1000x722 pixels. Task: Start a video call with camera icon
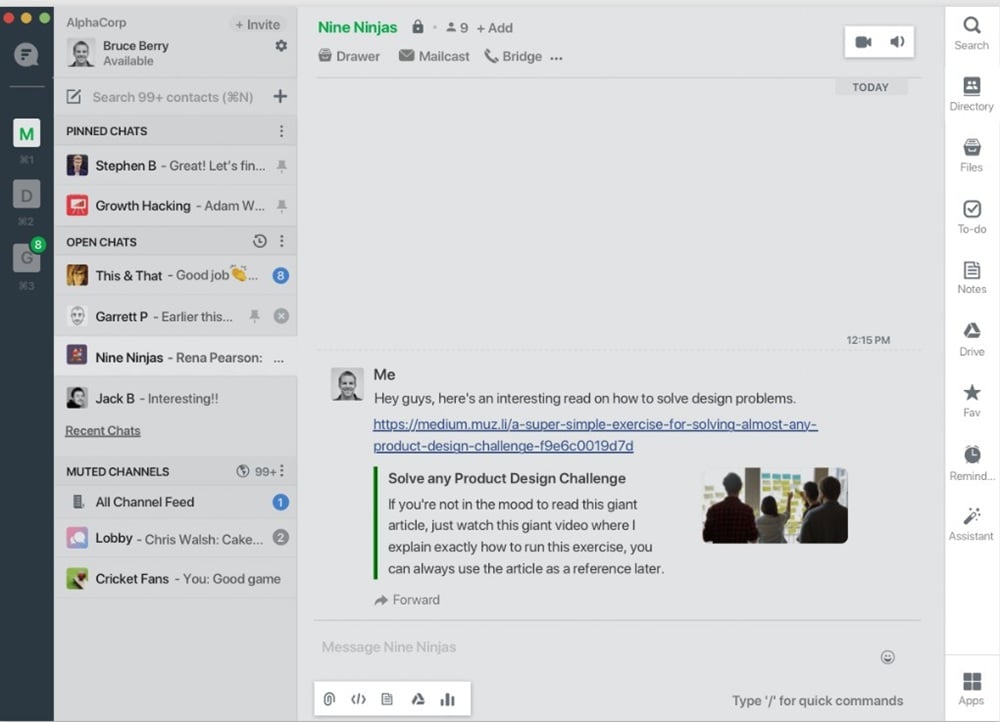point(863,42)
